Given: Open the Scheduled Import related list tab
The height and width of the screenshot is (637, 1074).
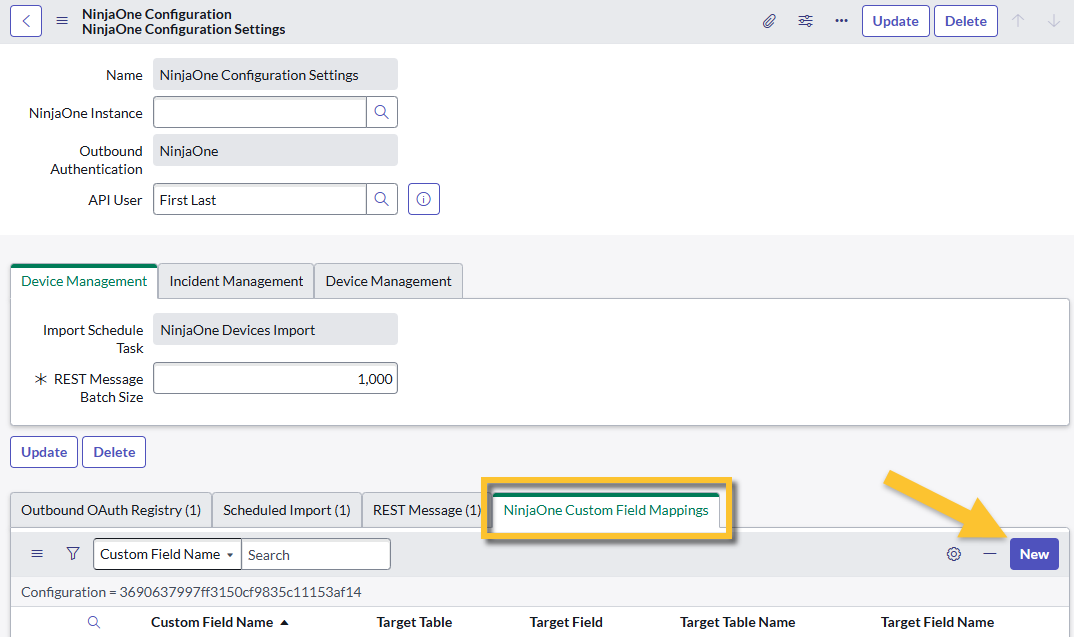Looking at the screenshot, I should click(x=286, y=510).
